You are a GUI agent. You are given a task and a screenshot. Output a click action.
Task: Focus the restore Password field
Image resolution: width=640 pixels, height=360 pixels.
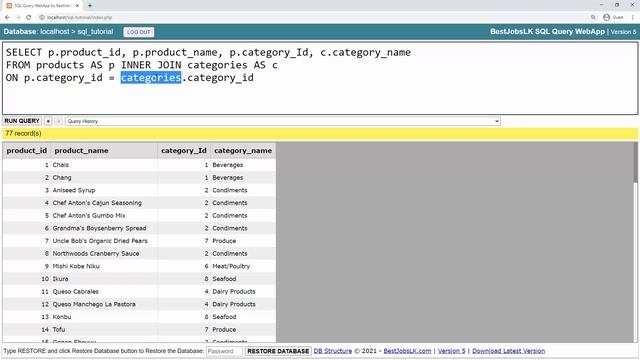pos(224,351)
